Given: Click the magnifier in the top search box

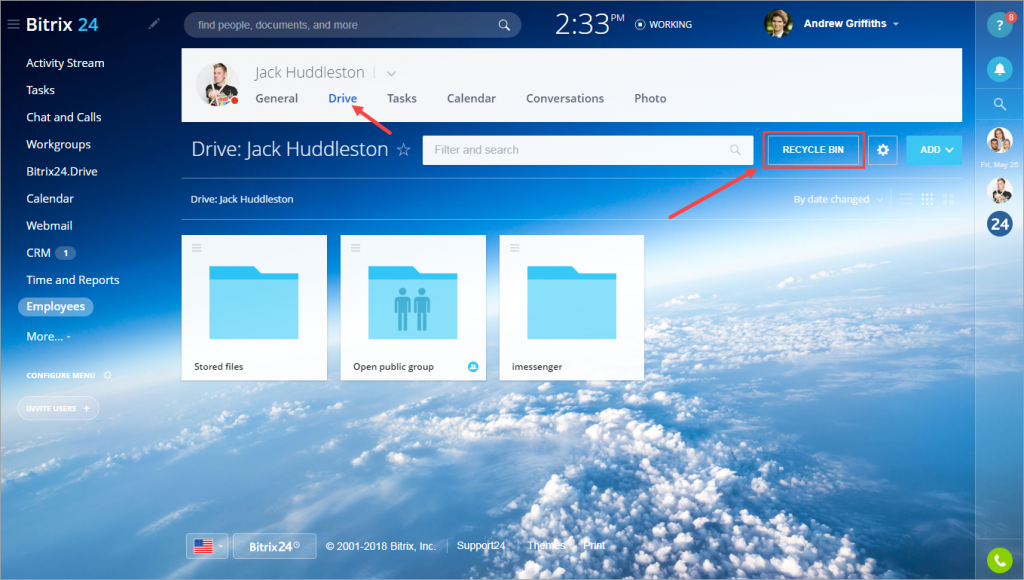Looking at the screenshot, I should (x=504, y=25).
